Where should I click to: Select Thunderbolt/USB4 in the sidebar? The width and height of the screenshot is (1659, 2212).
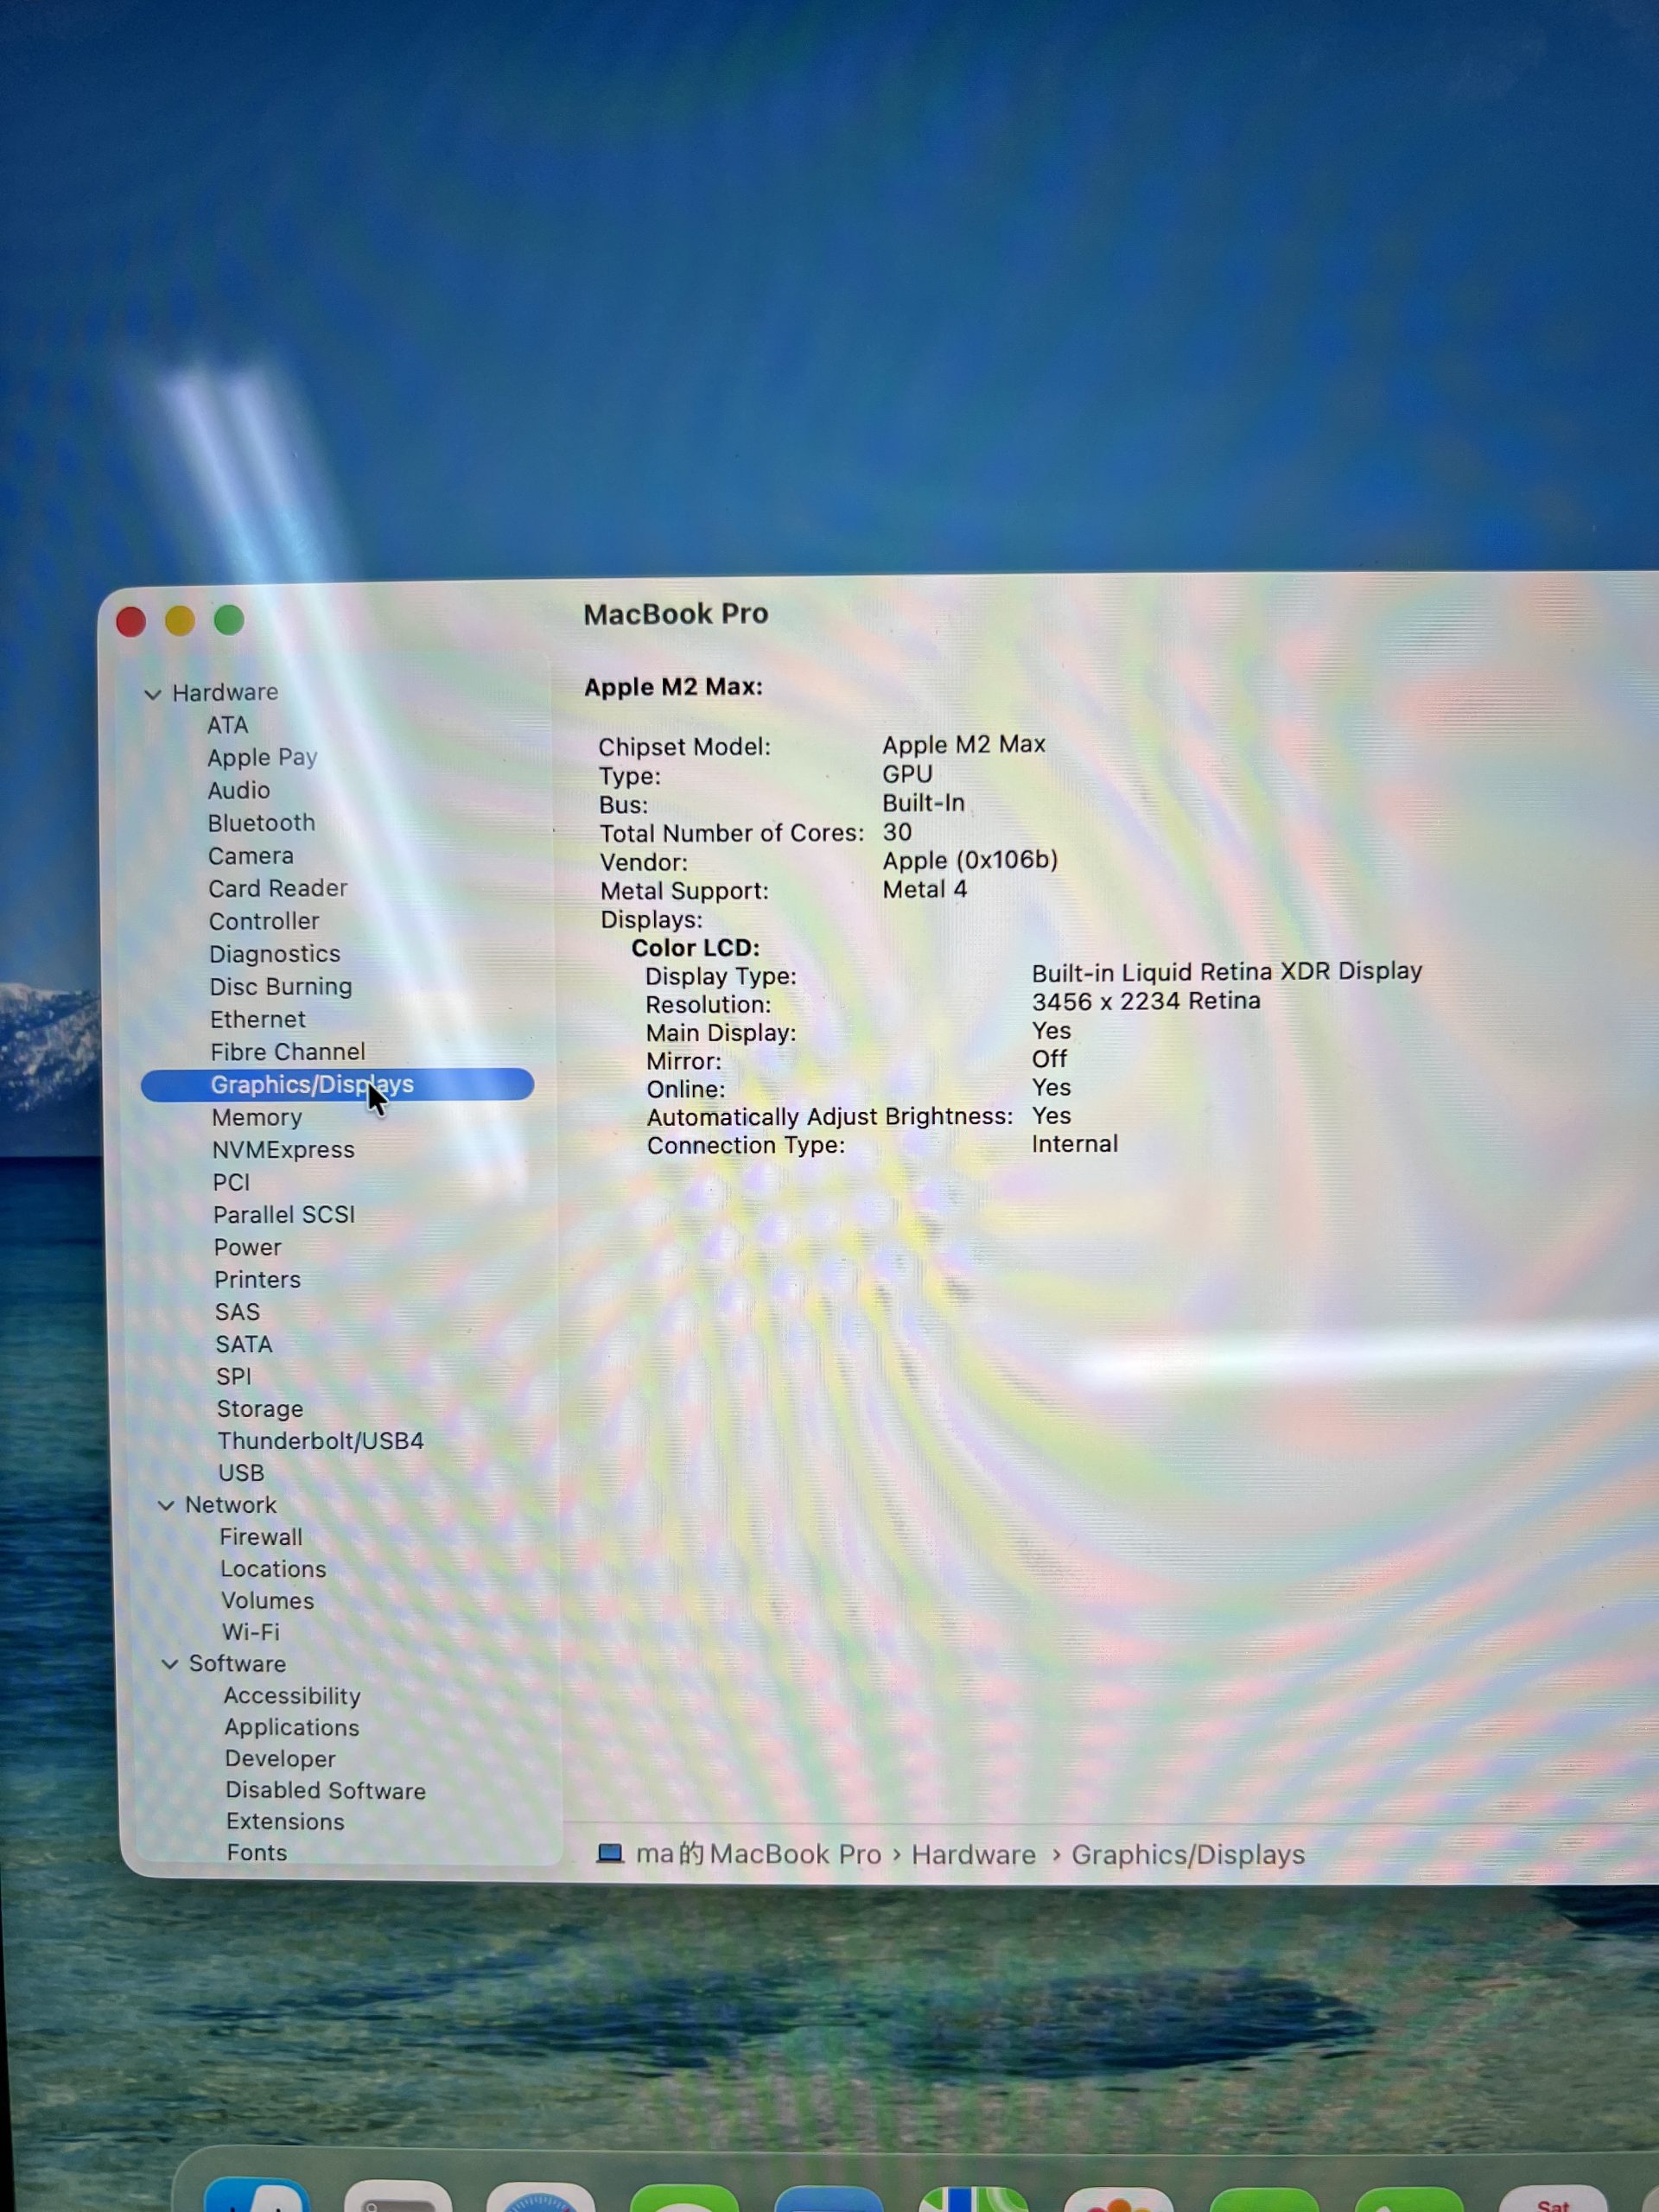point(320,1441)
